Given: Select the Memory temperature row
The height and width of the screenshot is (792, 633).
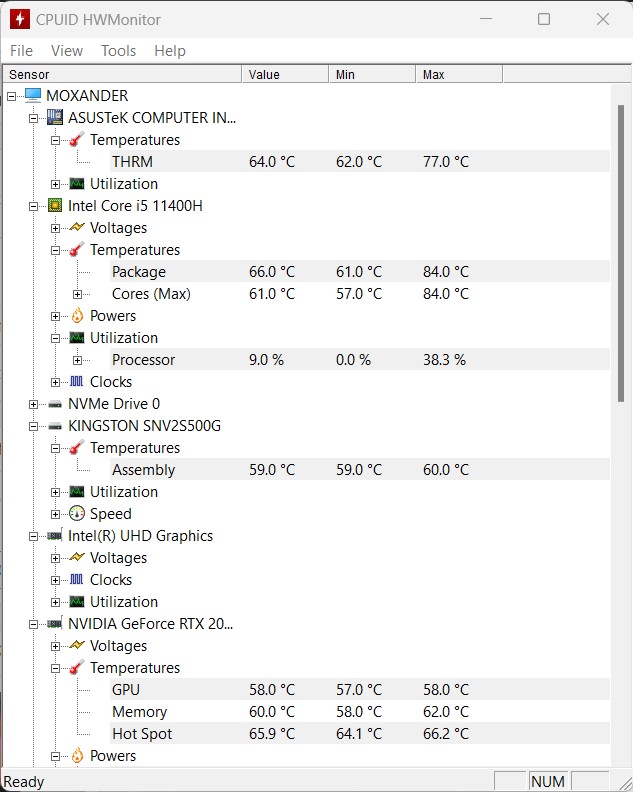Looking at the screenshot, I should pos(360,712).
